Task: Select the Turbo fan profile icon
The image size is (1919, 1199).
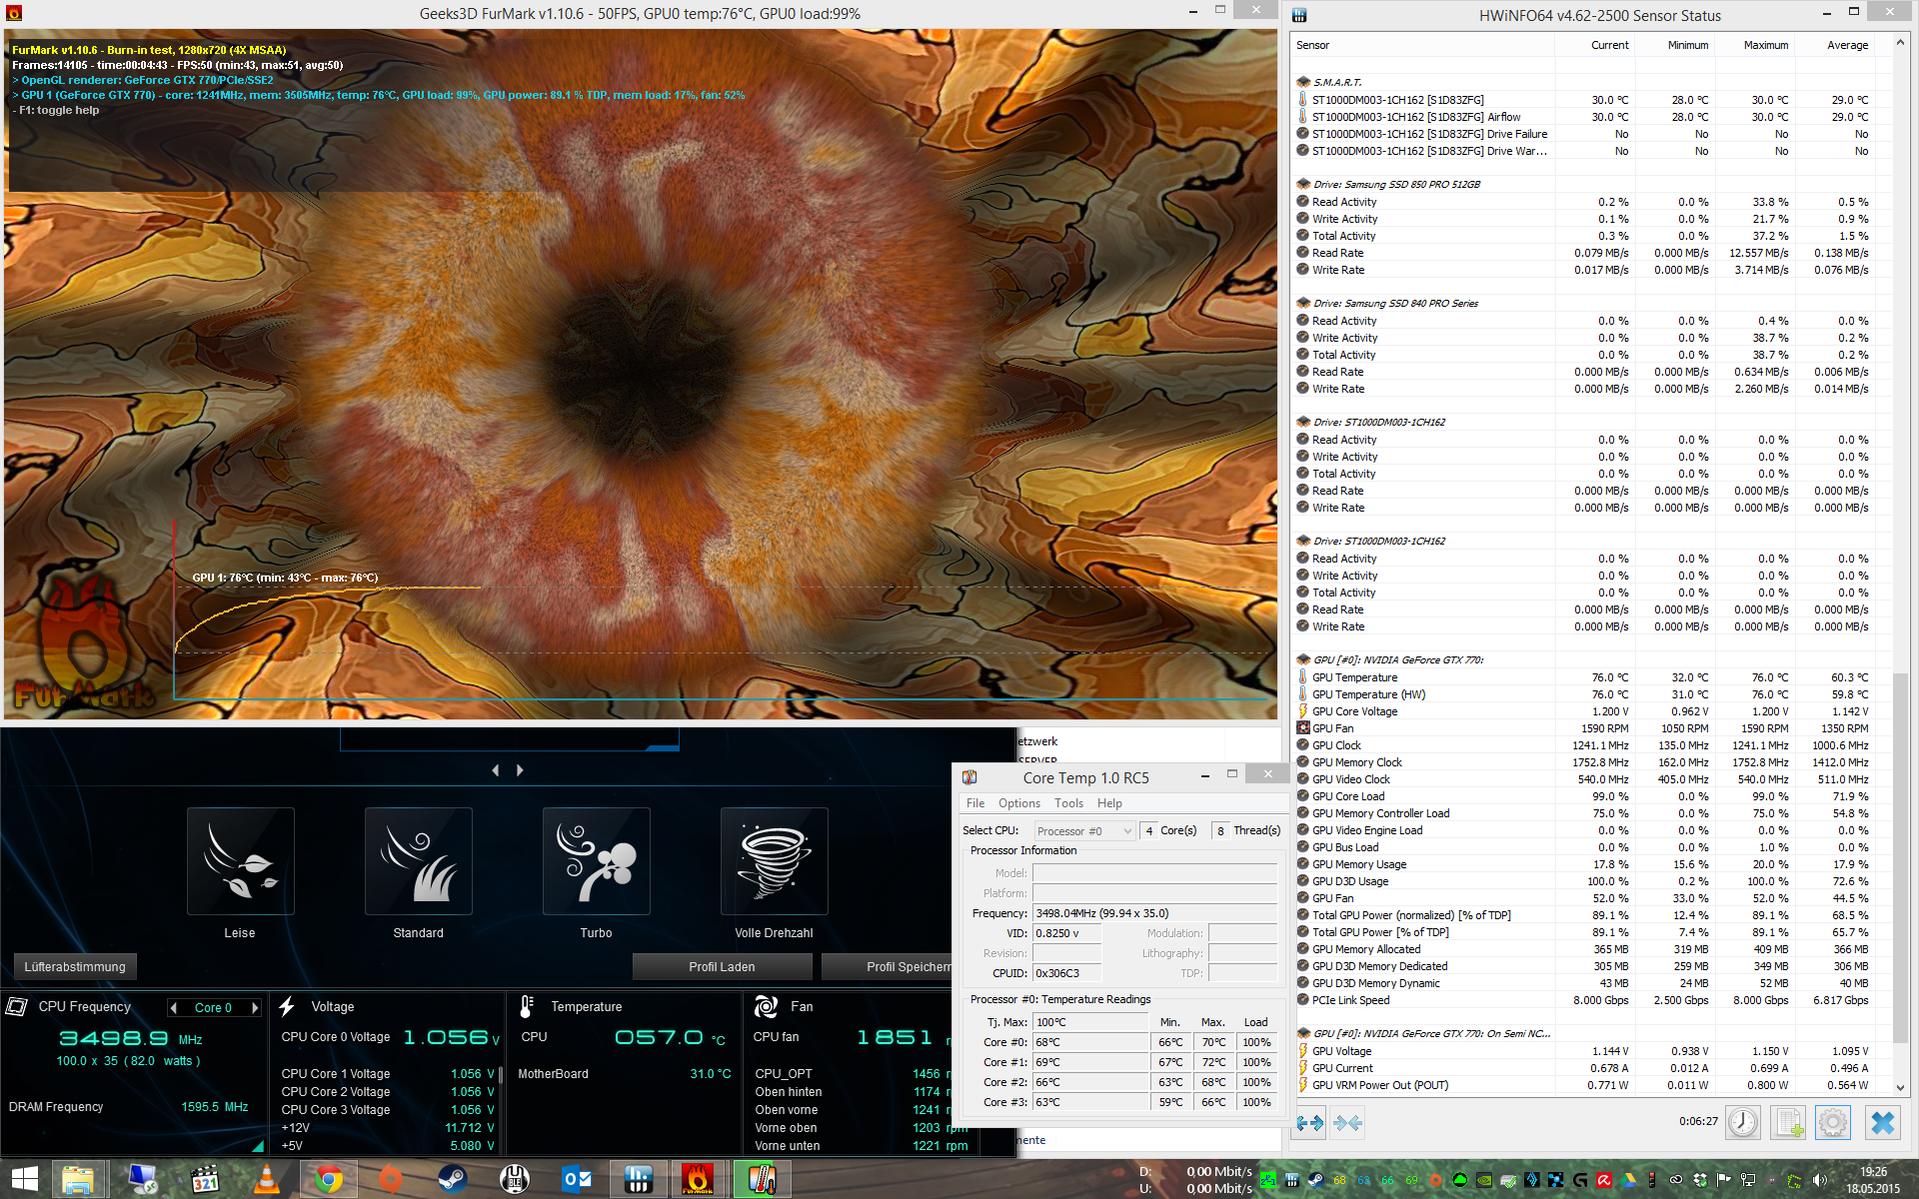Action: (x=596, y=861)
